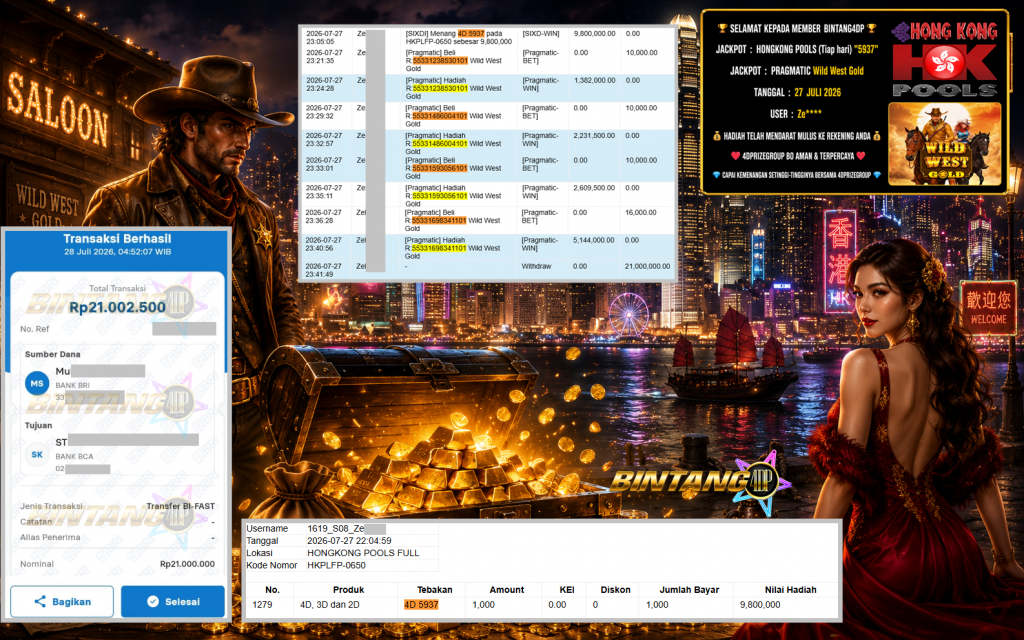Image resolution: width=1024 pixels, height=640 pixels.
Task: Click the 'Jumlah Bayar' column header
Action: (x=689, y=590)
